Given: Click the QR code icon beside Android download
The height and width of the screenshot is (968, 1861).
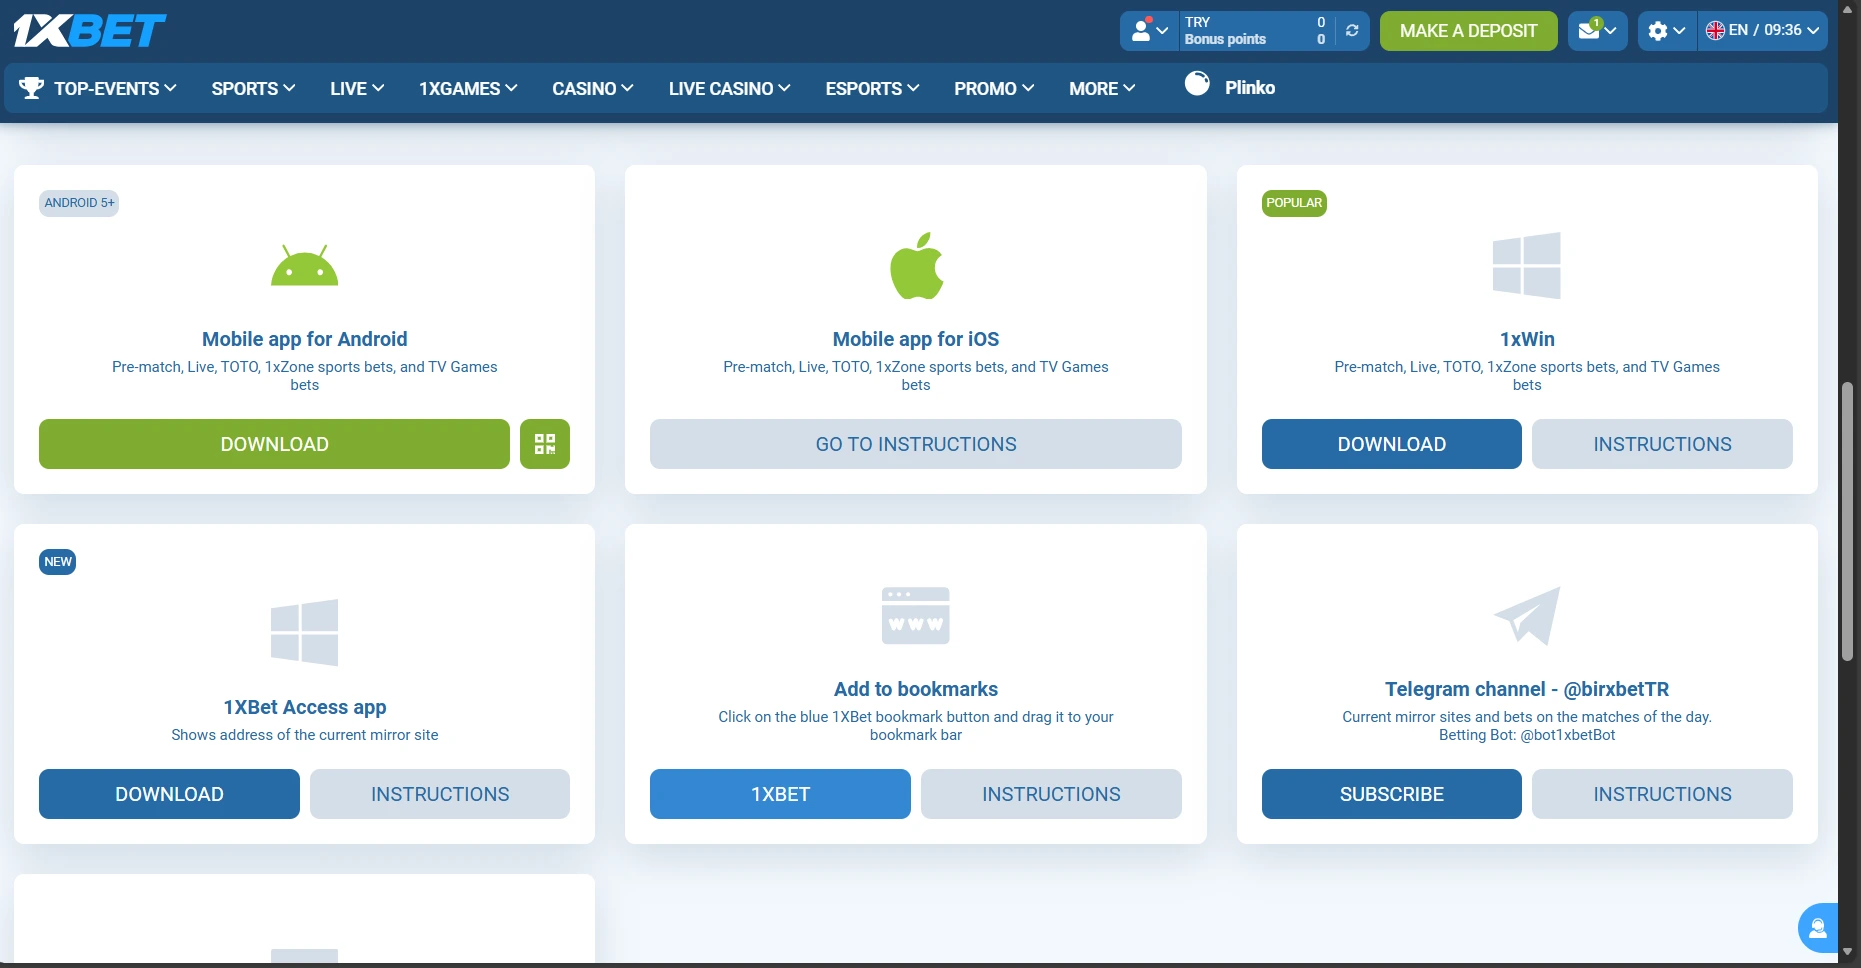Looking at the screenshot, I should coord(545,443).
